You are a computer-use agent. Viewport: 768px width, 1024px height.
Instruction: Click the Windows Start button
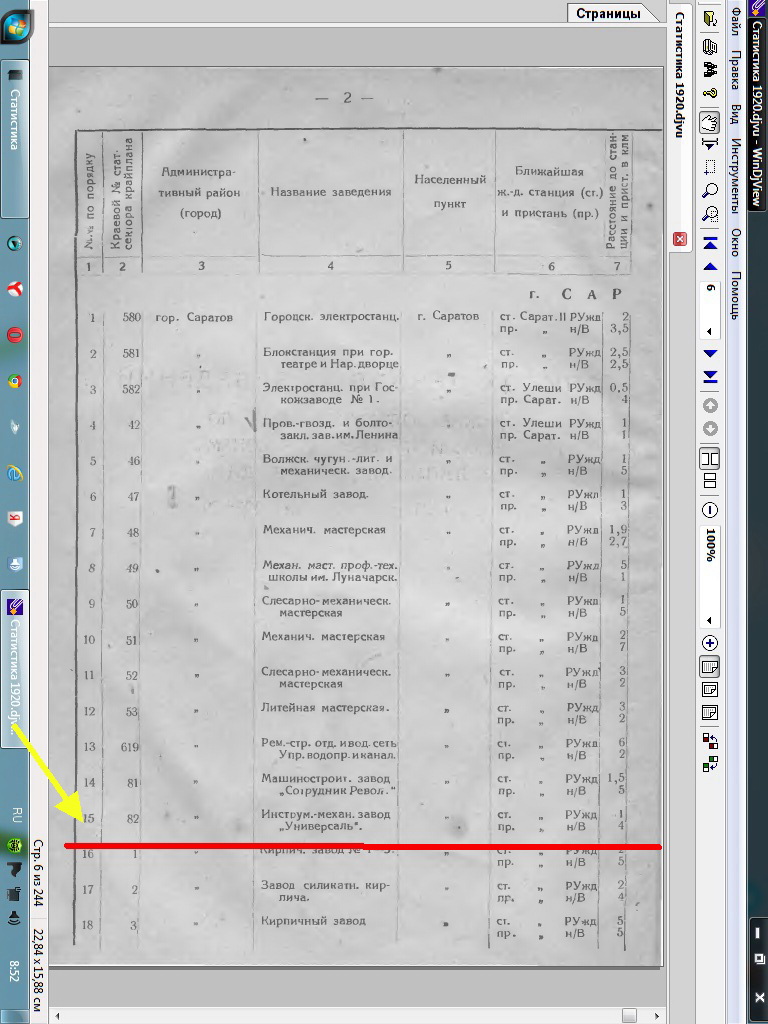[x=17, y=27]
